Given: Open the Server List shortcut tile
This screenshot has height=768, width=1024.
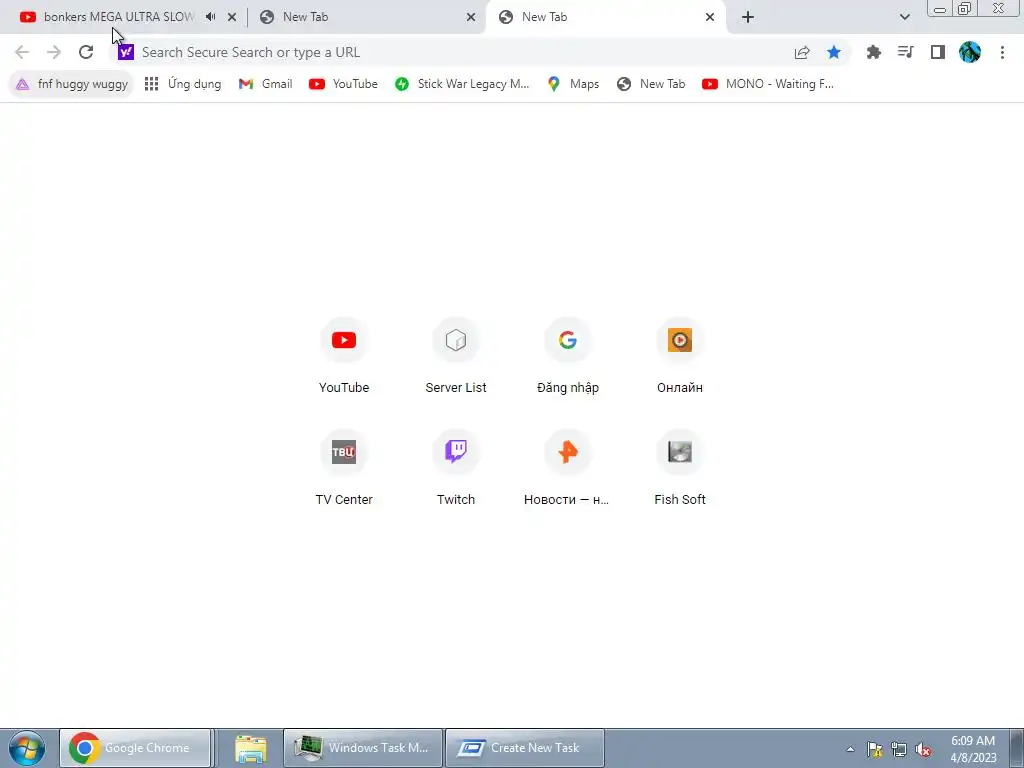Looking at the screenshot, I should [x=456, y=357].
